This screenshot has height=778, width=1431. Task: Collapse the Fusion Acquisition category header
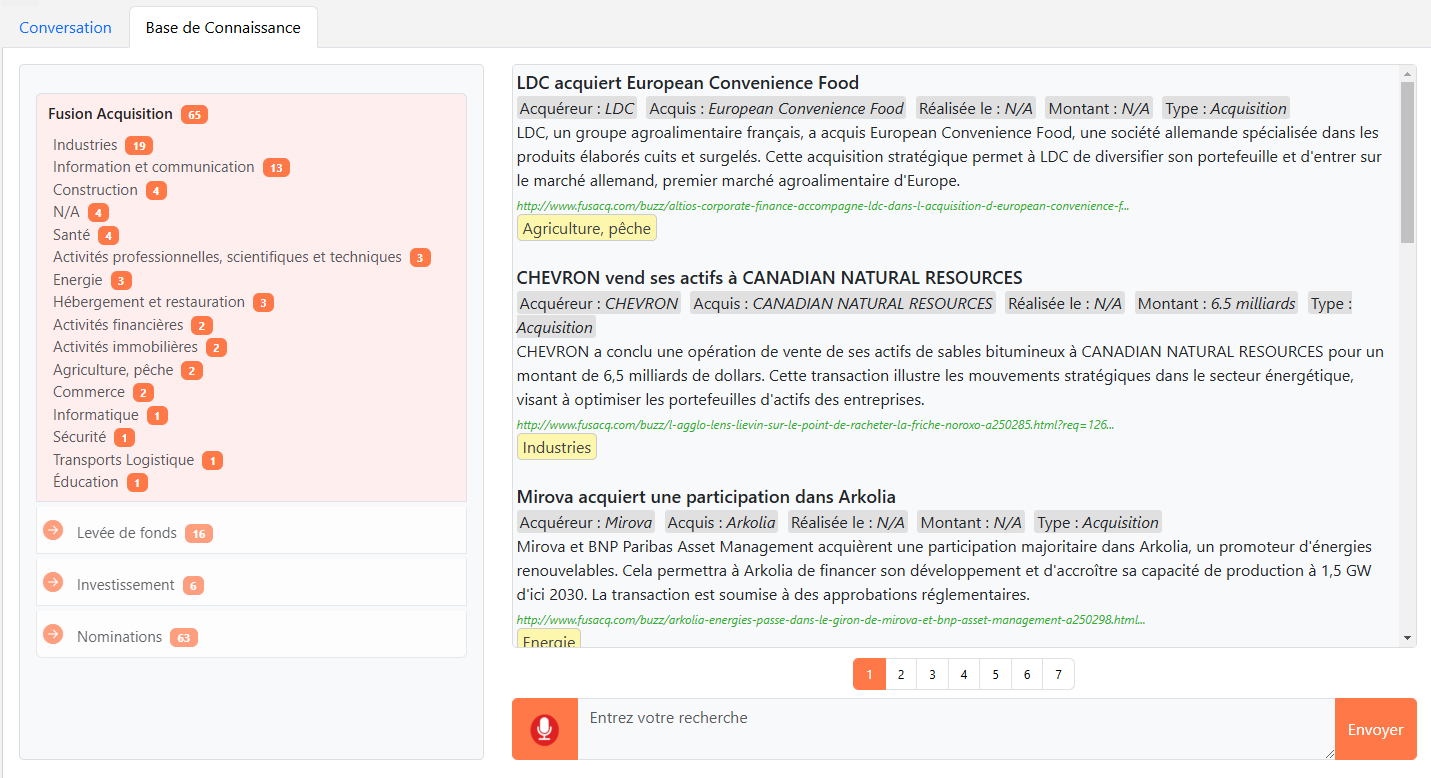(110, 114)
